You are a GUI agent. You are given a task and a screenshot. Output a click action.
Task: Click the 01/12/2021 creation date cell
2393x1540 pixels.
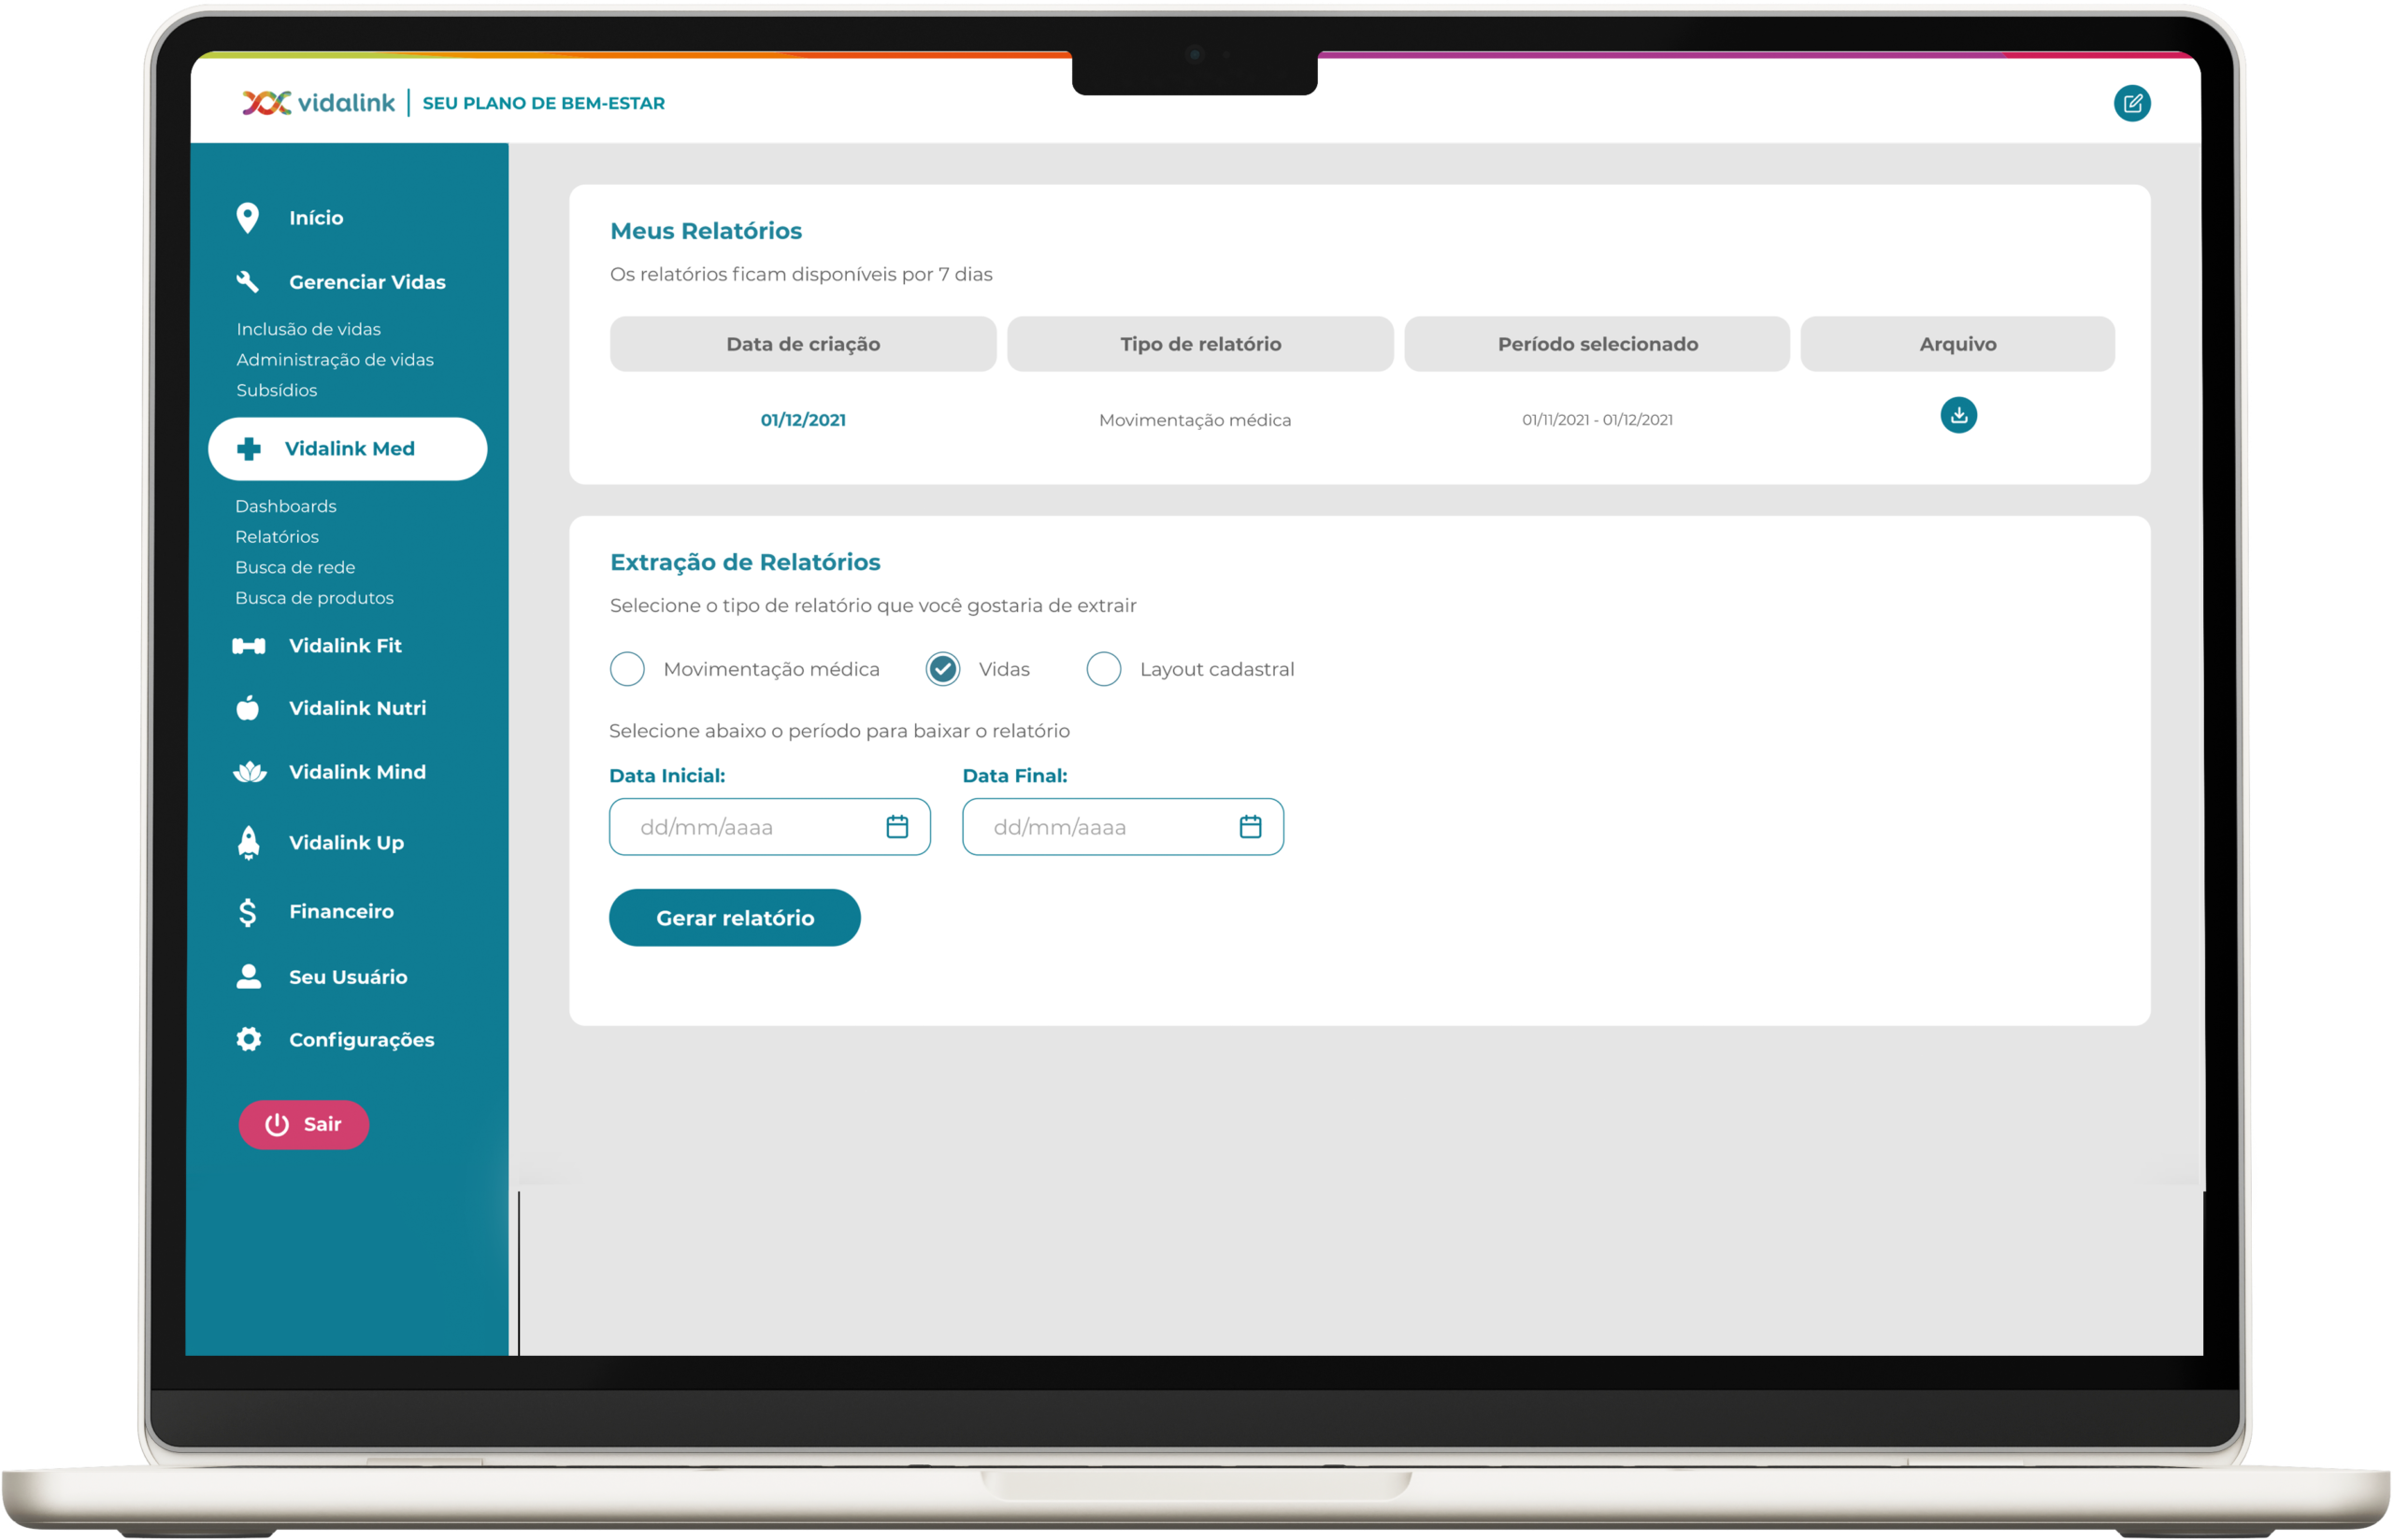coord(803,420)
